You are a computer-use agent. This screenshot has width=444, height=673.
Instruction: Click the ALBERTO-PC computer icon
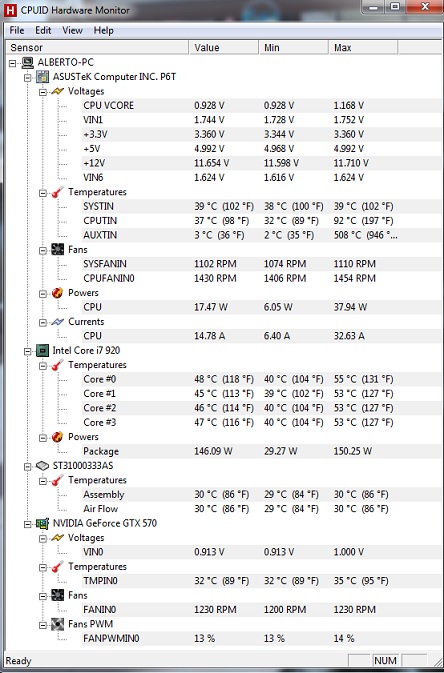pos(27,63)
